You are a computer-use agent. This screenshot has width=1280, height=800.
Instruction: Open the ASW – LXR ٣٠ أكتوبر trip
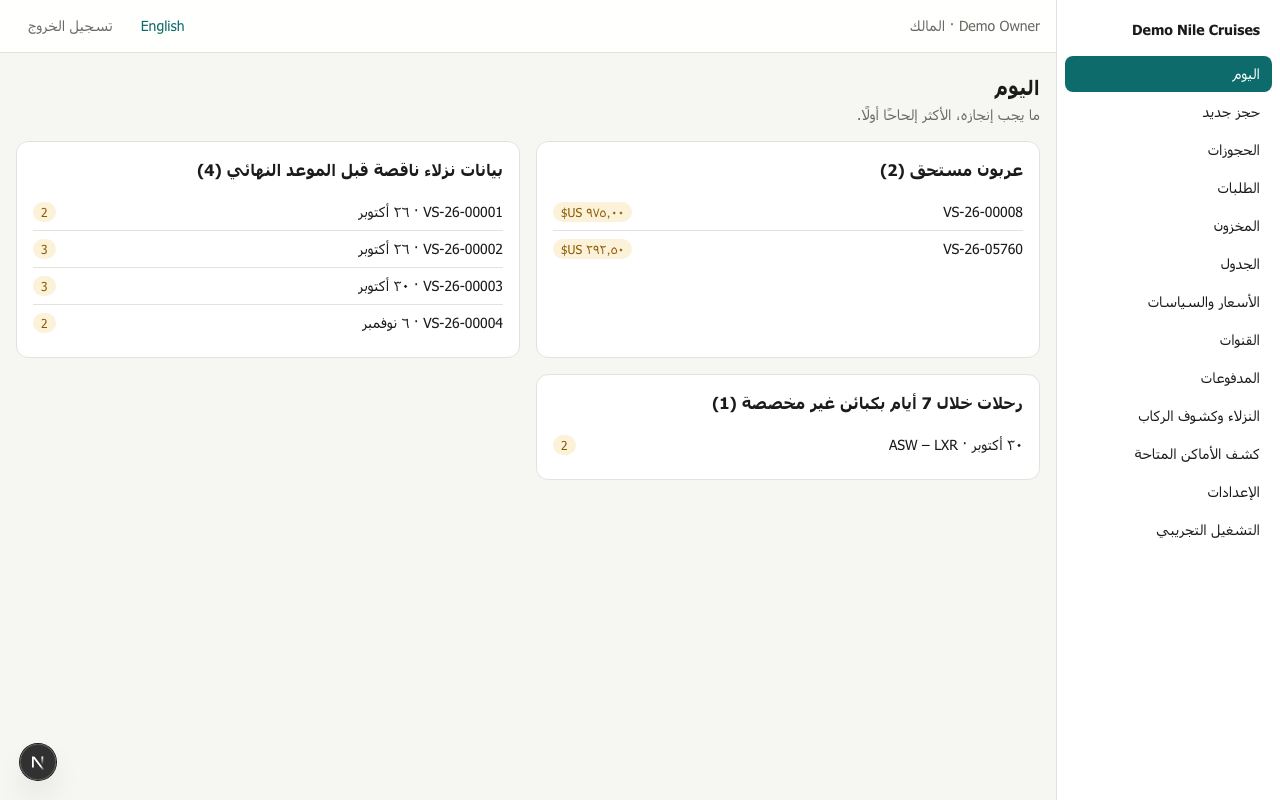coord(788,445)
